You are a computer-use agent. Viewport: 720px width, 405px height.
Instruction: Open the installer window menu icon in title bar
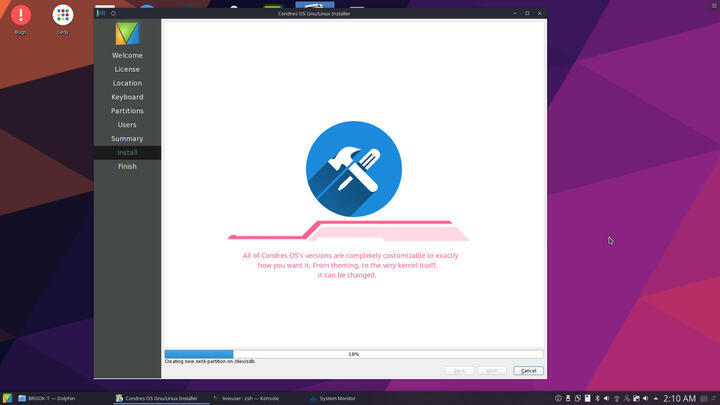[101, 13]
